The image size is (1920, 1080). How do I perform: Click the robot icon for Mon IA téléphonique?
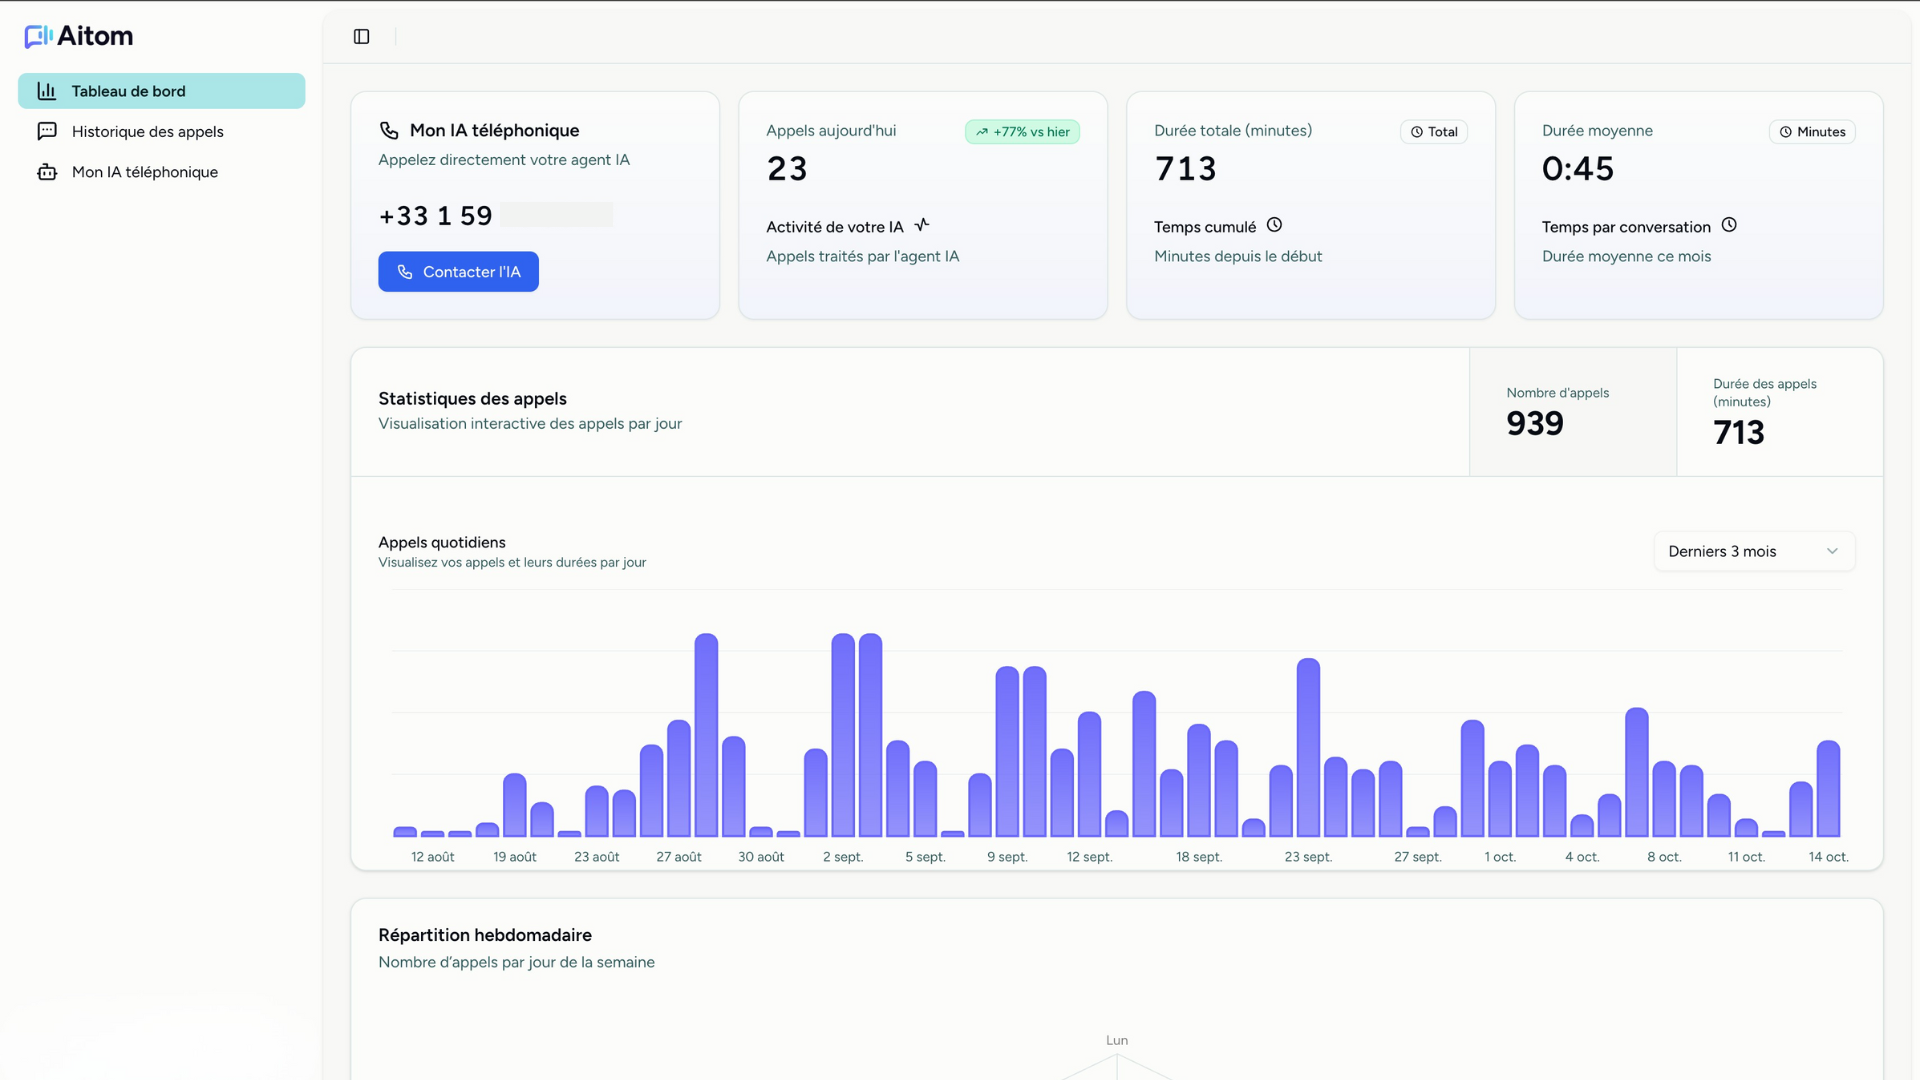pos(47,172)
